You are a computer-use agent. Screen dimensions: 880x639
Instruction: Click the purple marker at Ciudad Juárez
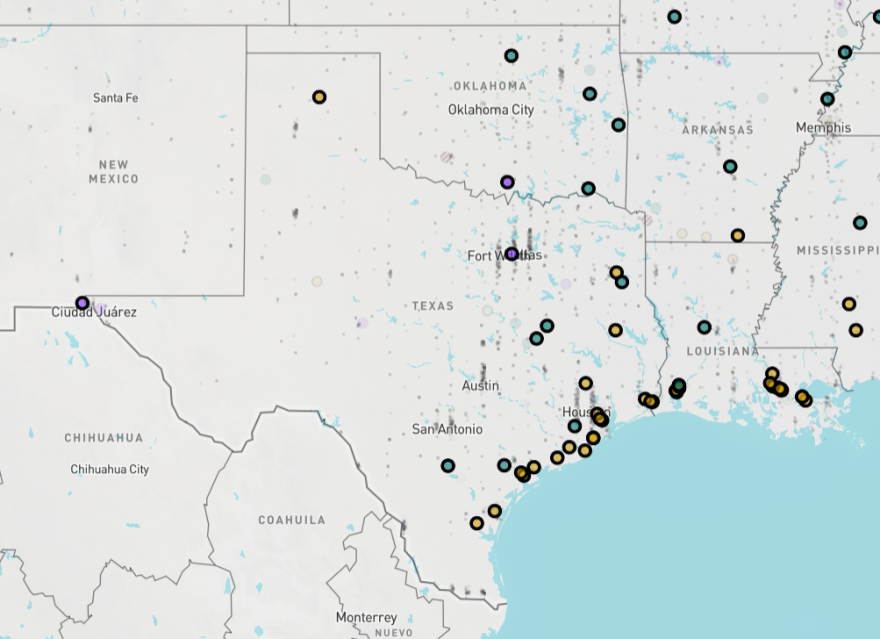[x=82, y=304]
